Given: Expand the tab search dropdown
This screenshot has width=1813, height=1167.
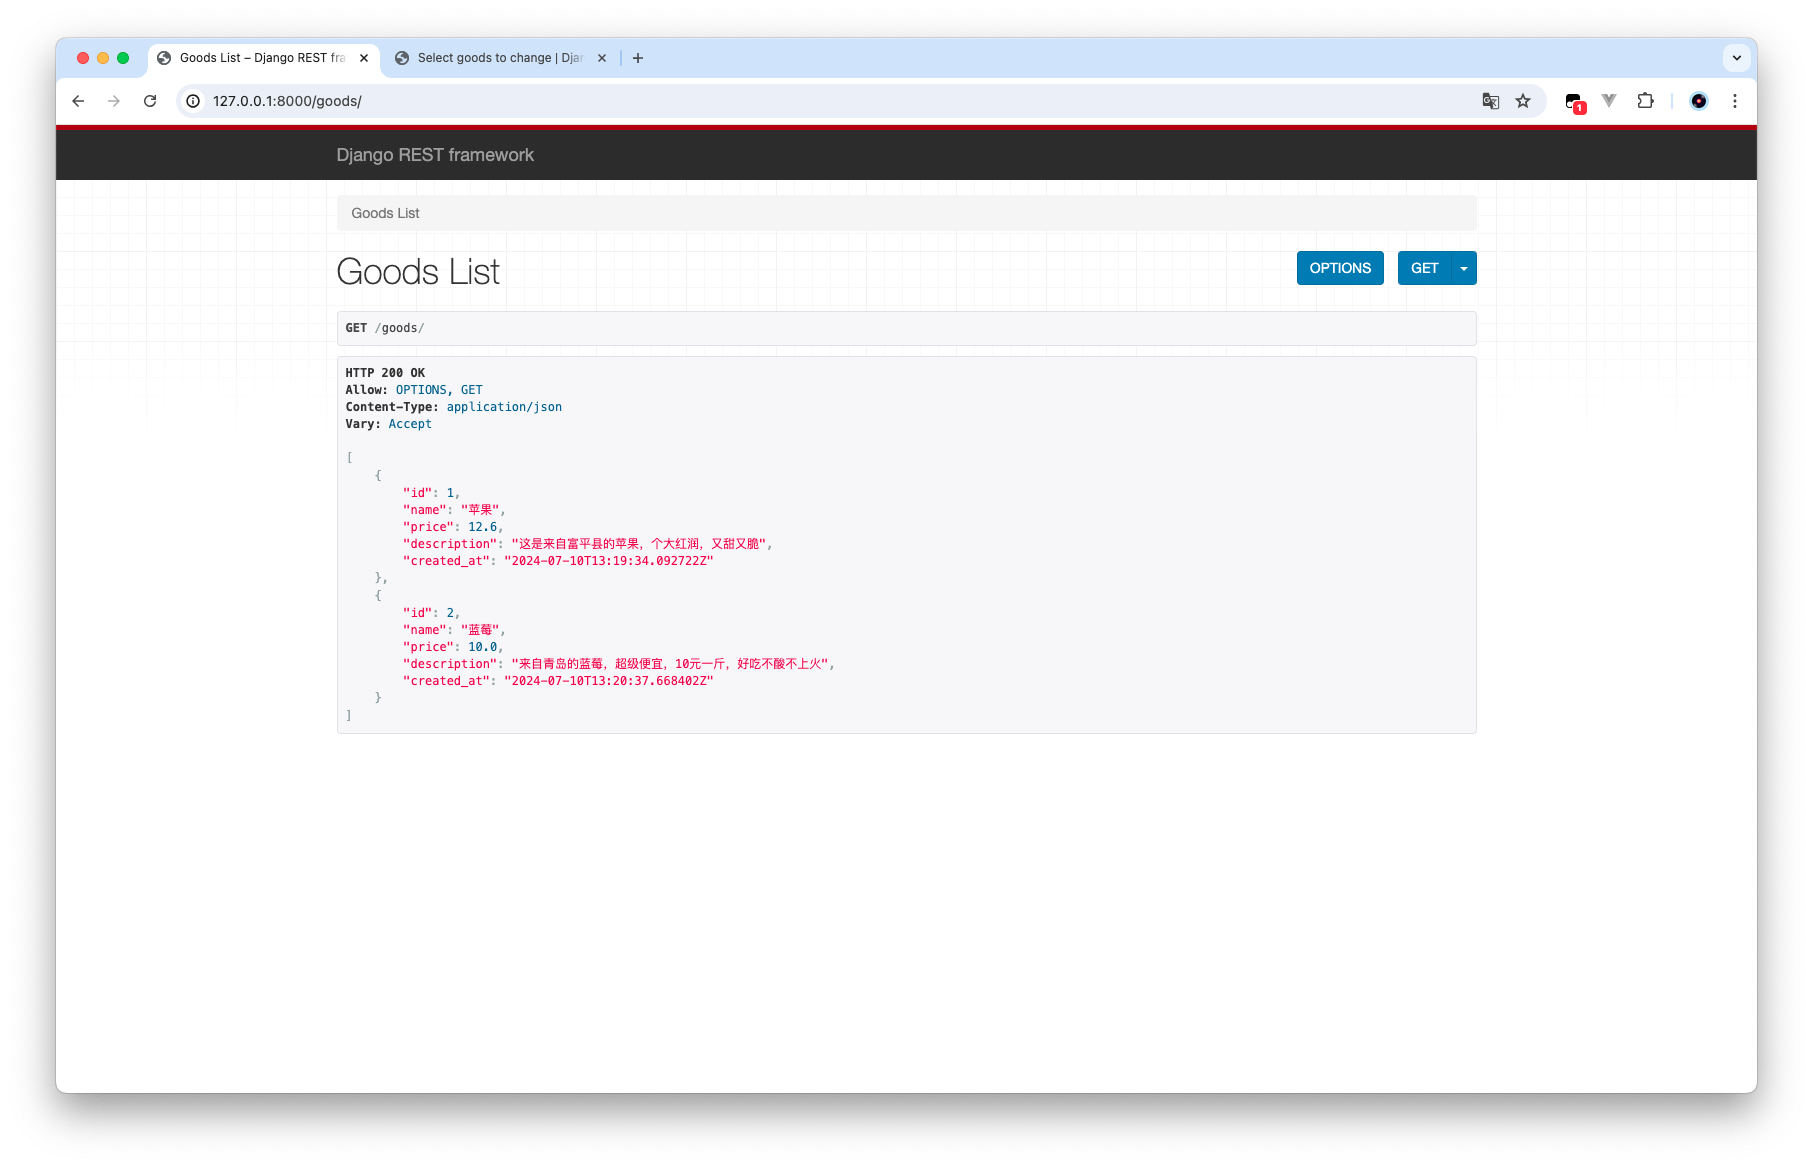Looking at the screenshot, I should click(1737, 58).
